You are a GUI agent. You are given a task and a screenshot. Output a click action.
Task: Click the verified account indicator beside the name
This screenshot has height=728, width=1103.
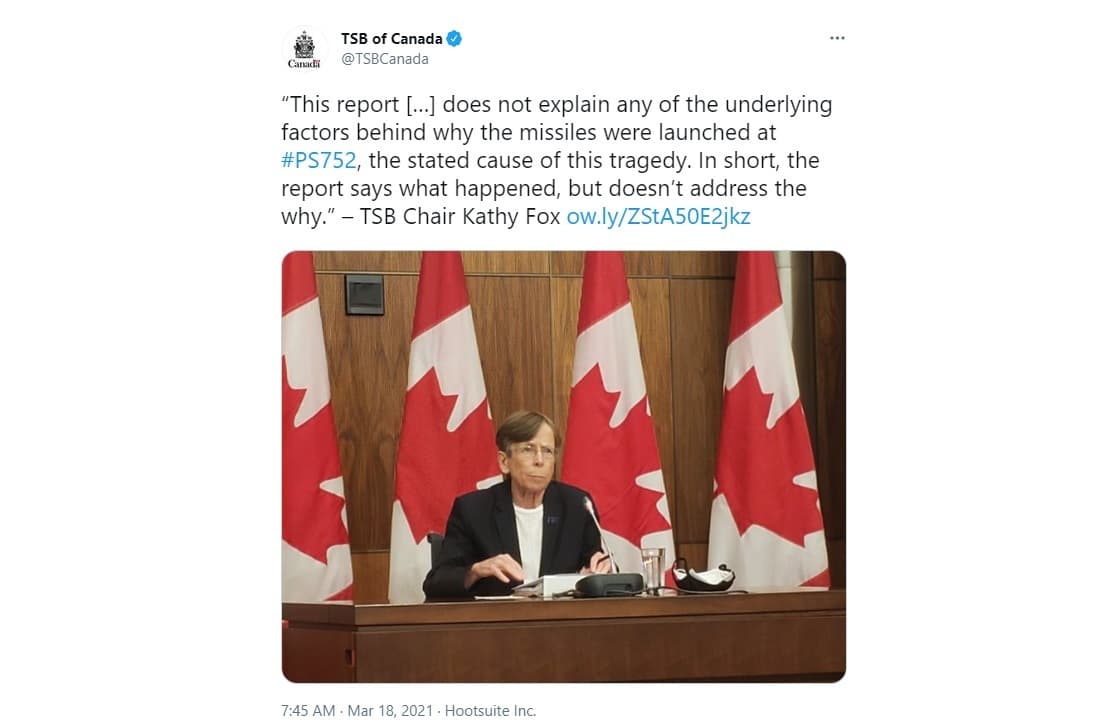[x=456, y=38]
